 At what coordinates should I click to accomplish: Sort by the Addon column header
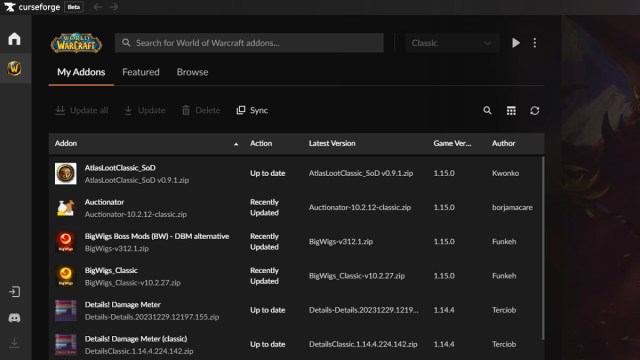(x=66, y=143)
